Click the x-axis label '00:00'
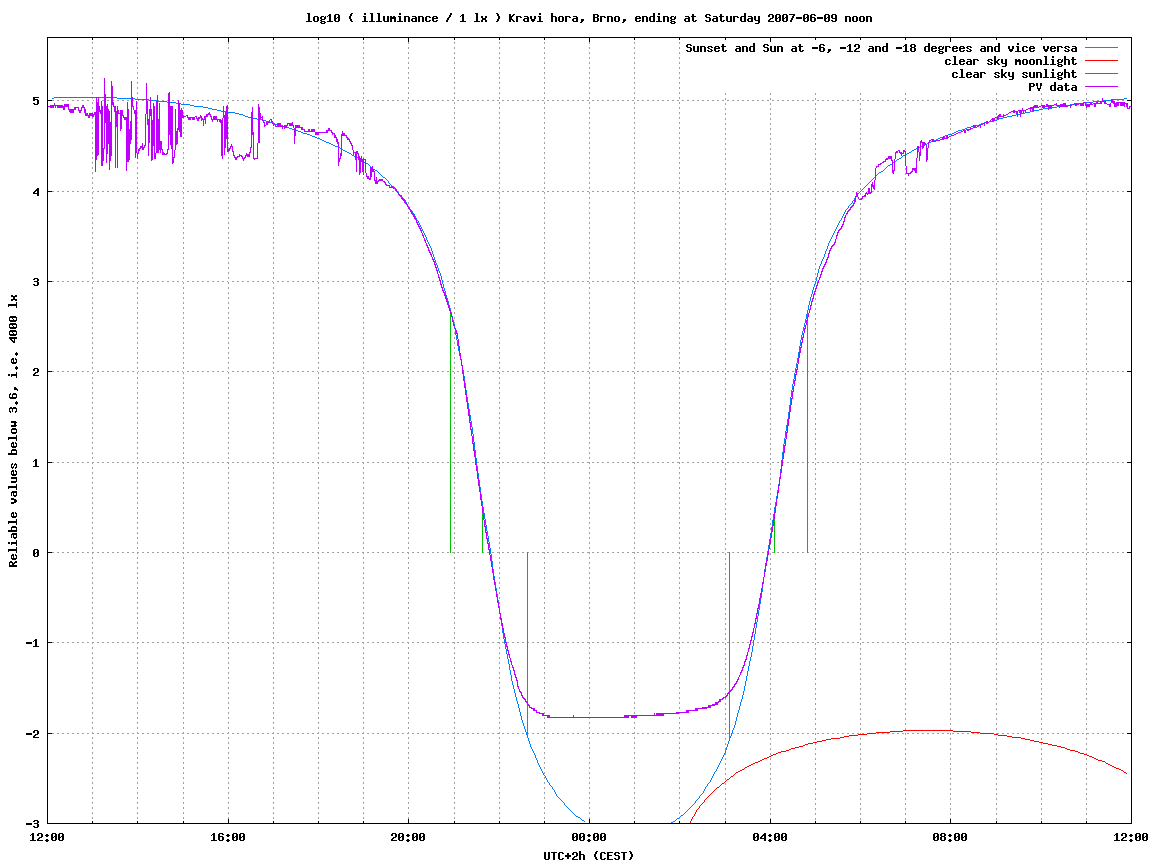Image resolution: width=1151 pixels, height=863 pixels. tap(589, 837)
